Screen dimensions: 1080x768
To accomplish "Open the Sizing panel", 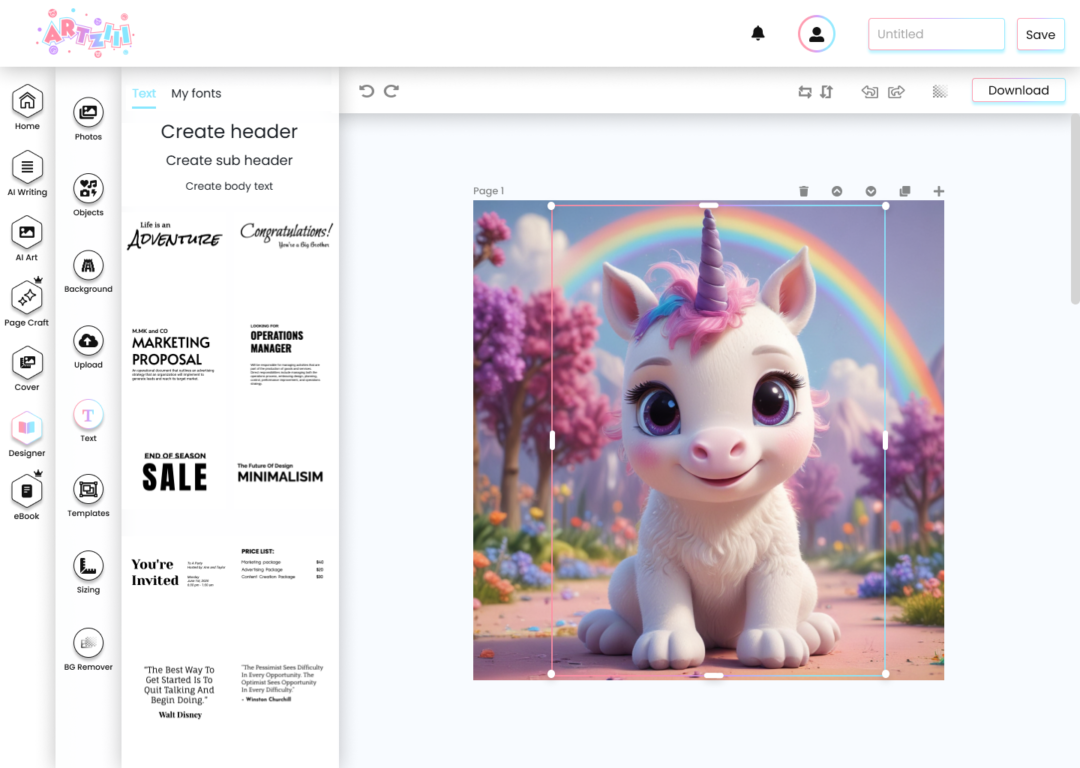I will point(88,572).
